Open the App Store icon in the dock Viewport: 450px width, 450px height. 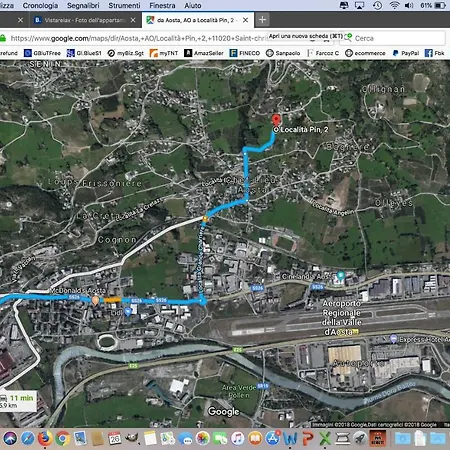[x=273, y=438]
